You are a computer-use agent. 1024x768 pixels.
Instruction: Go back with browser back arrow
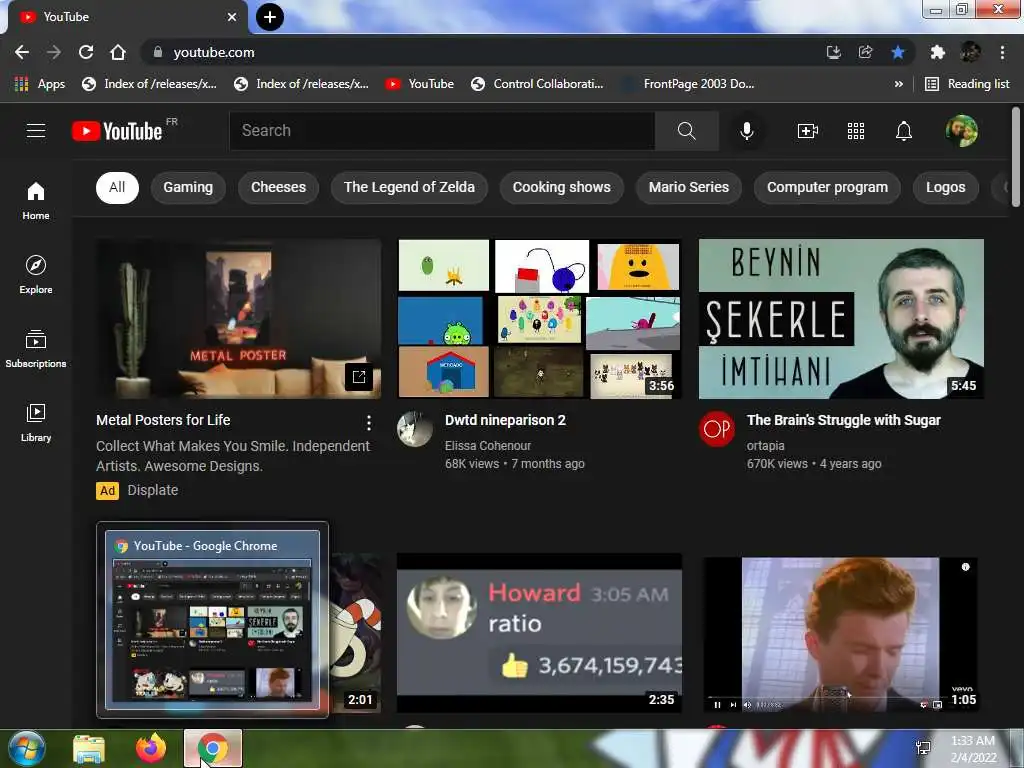coord(22,52)
